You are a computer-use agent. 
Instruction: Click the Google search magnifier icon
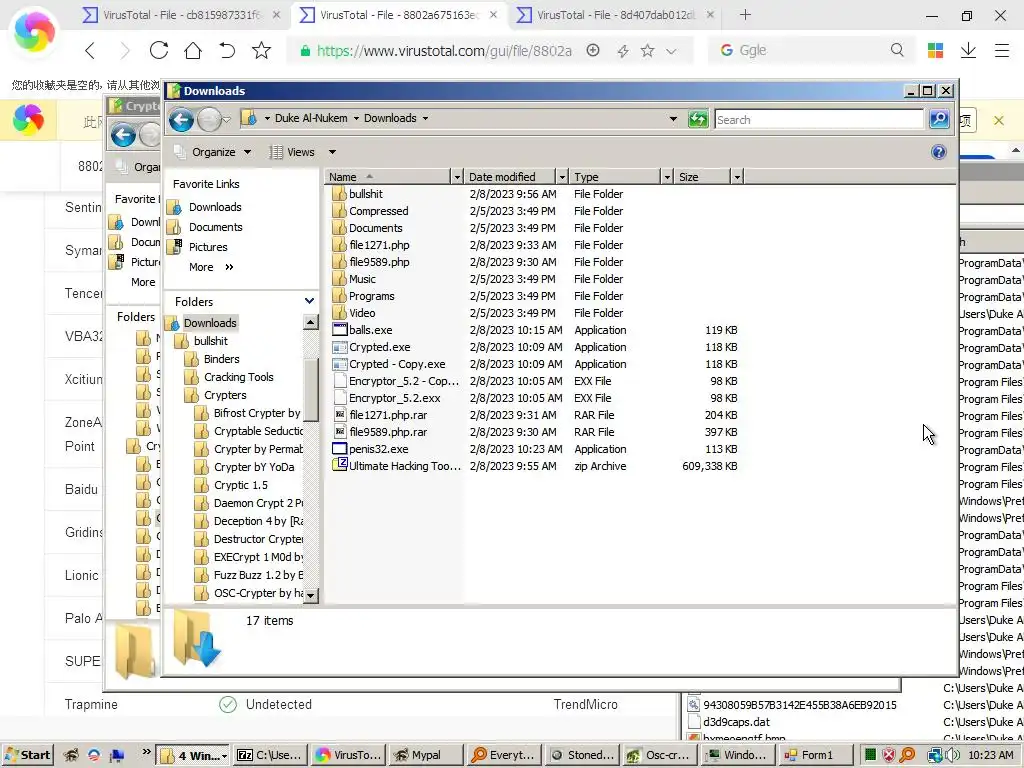click(x=897, y=50)
